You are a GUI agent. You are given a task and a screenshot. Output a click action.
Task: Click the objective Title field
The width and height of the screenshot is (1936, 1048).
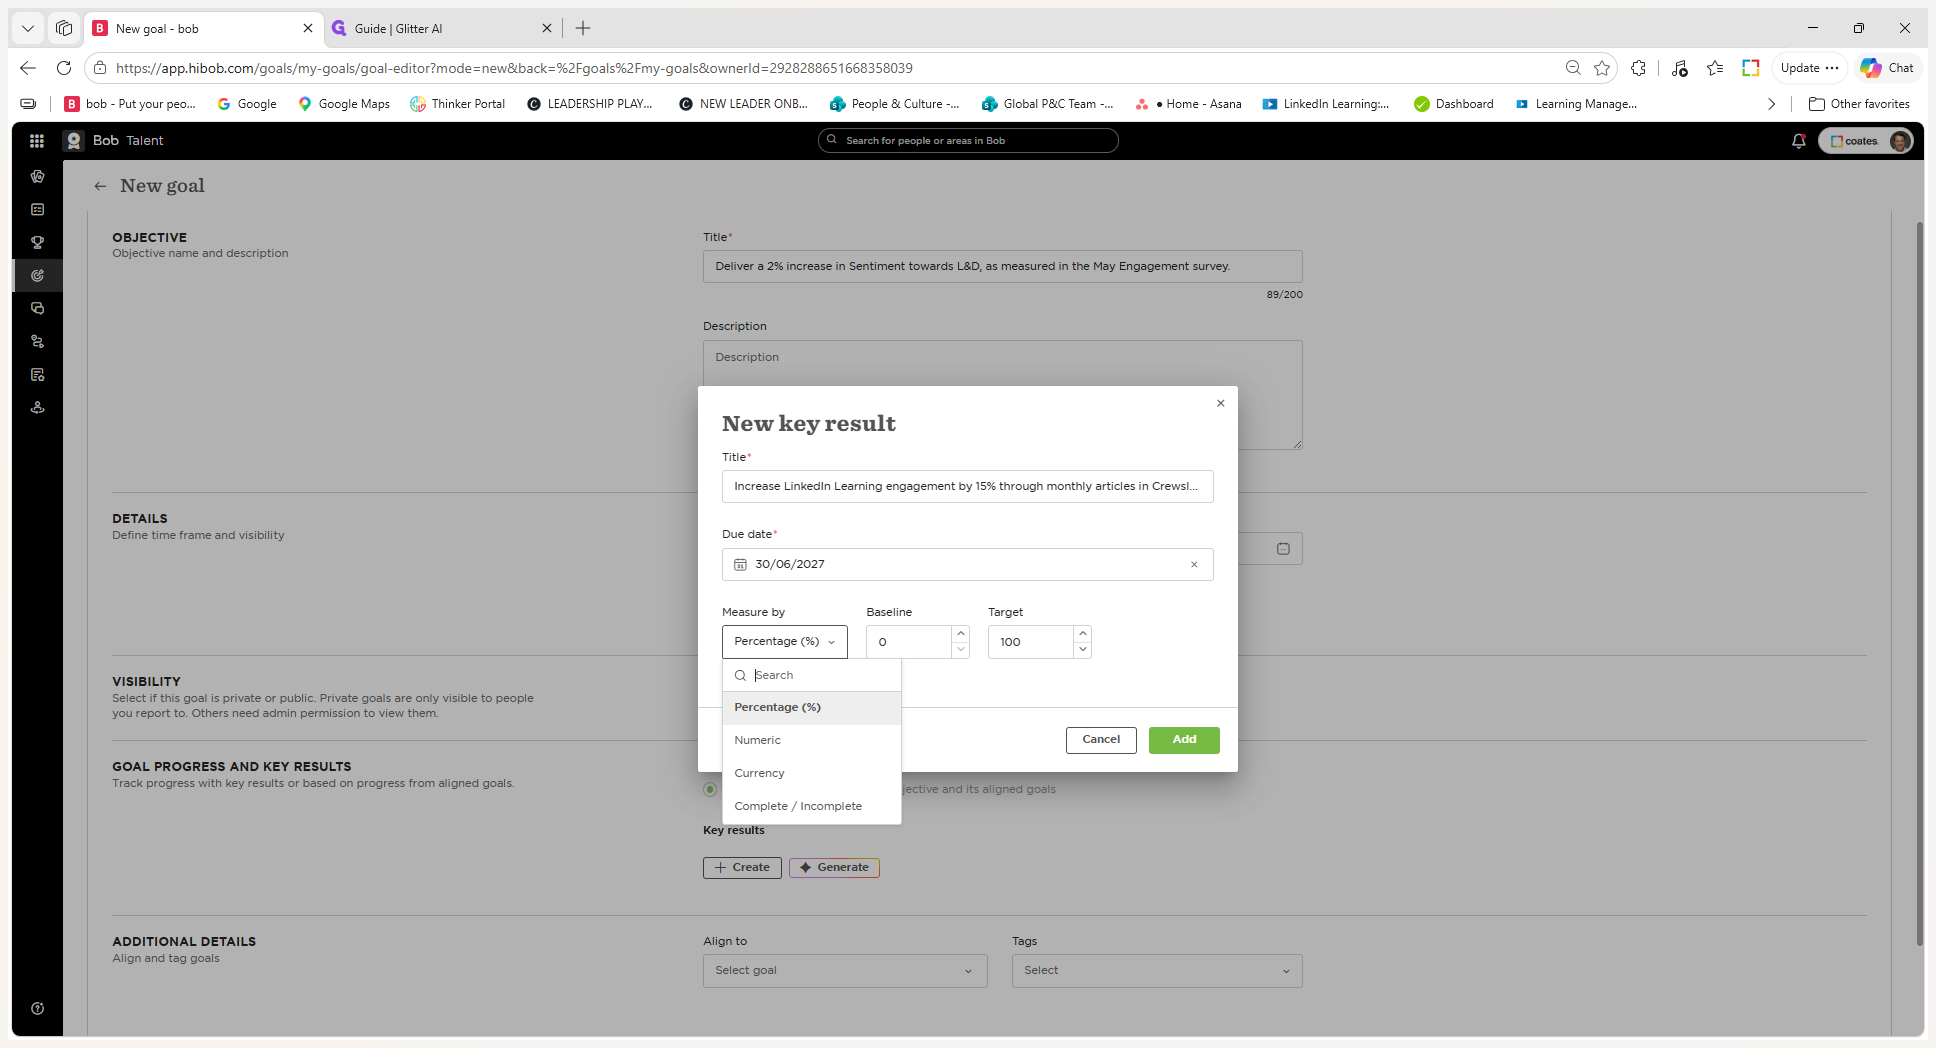click(x=1002, y=266)
